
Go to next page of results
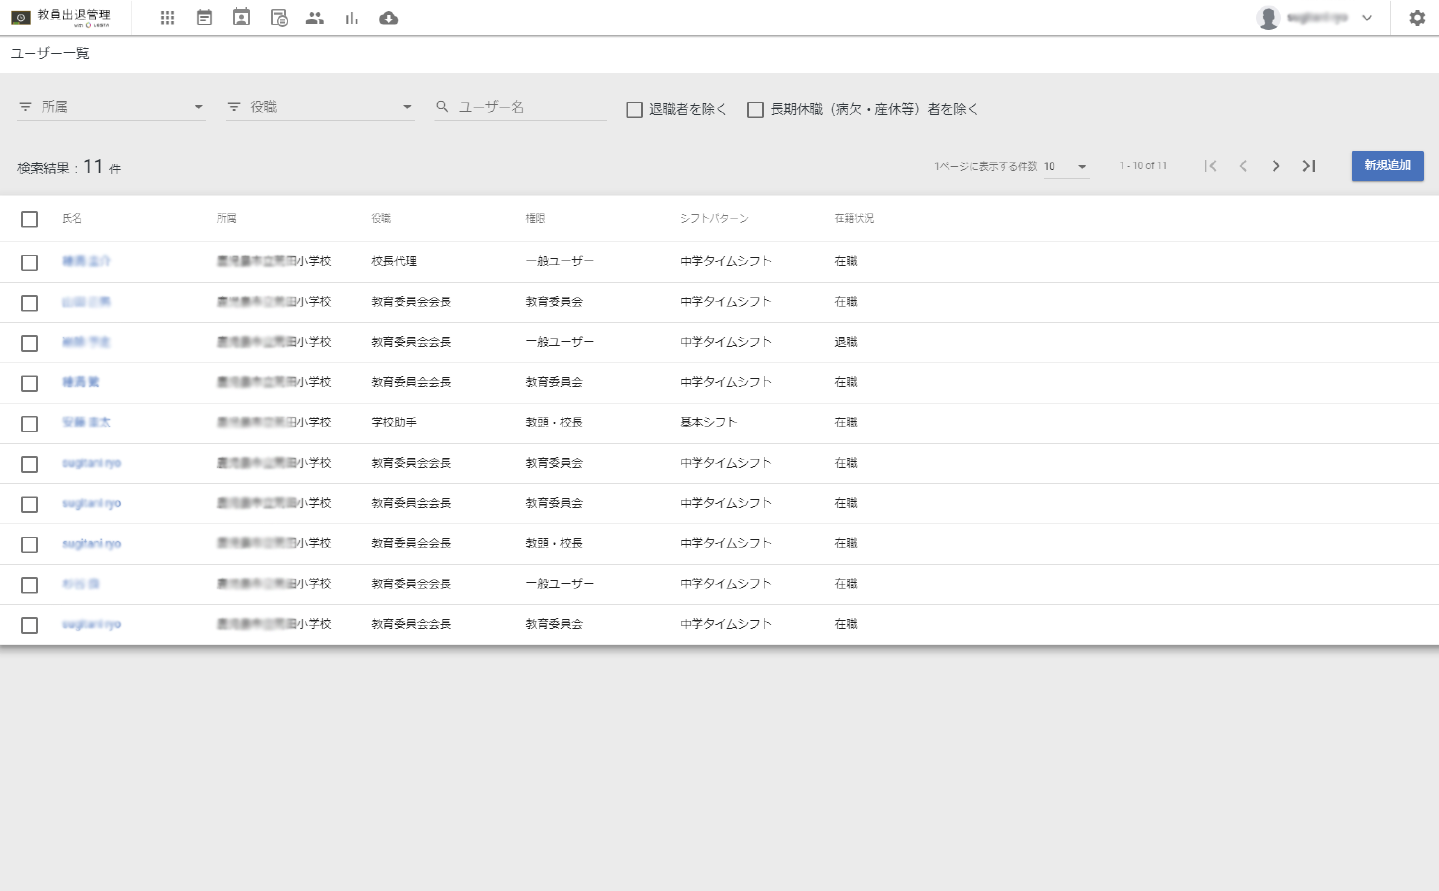tap(1276, 166)
